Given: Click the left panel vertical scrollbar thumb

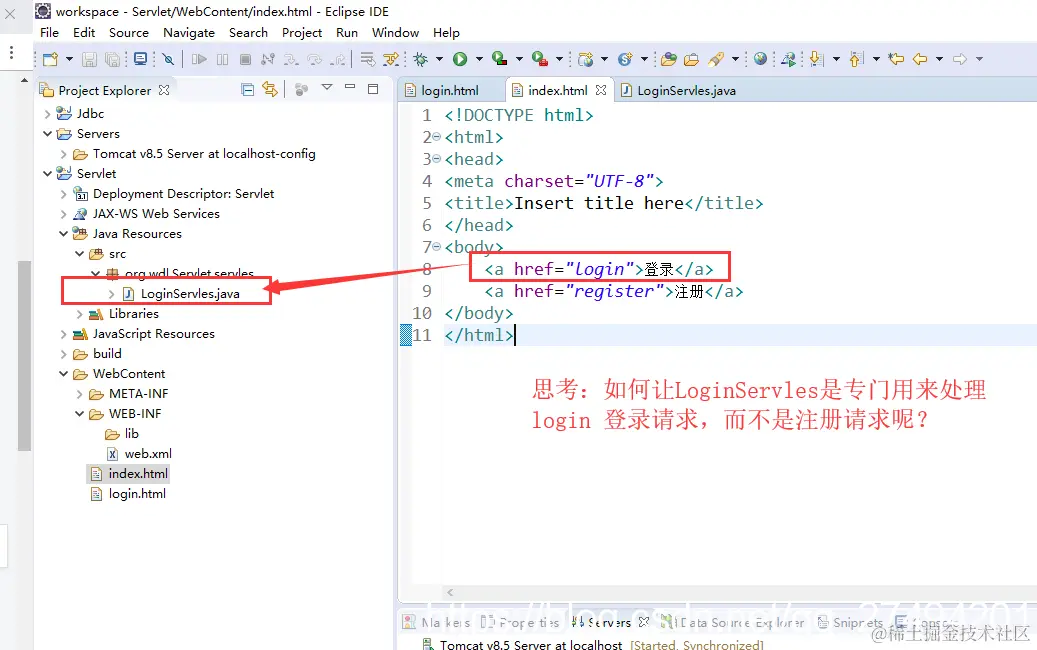Looking at the screenshot, I should coord(24,355).
